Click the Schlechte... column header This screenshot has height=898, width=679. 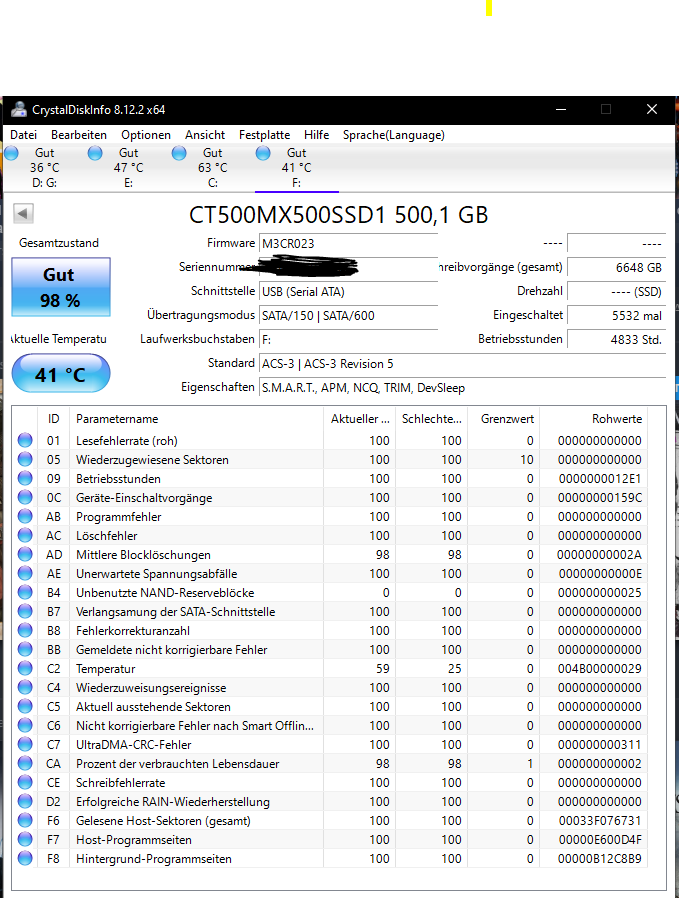[432, 419]
